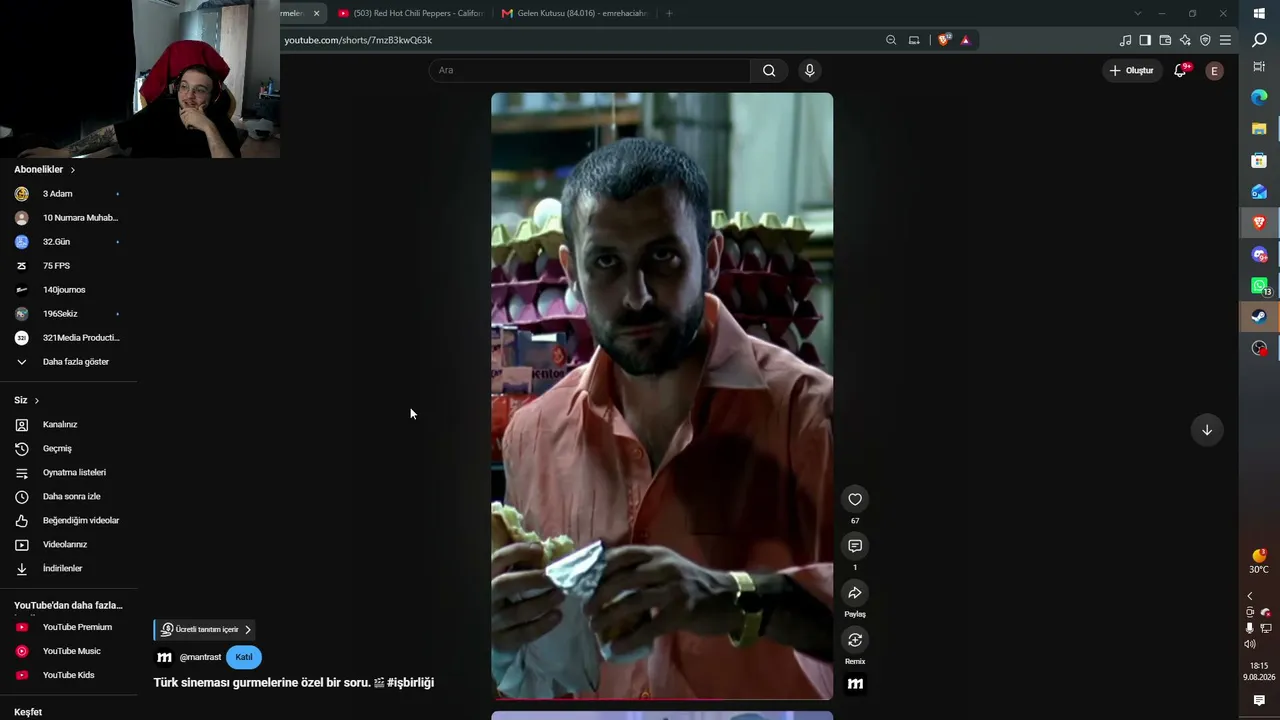Open the account avatar menu labeled E
This screenshot has width=1280, height=720.
click(1214, 71)
